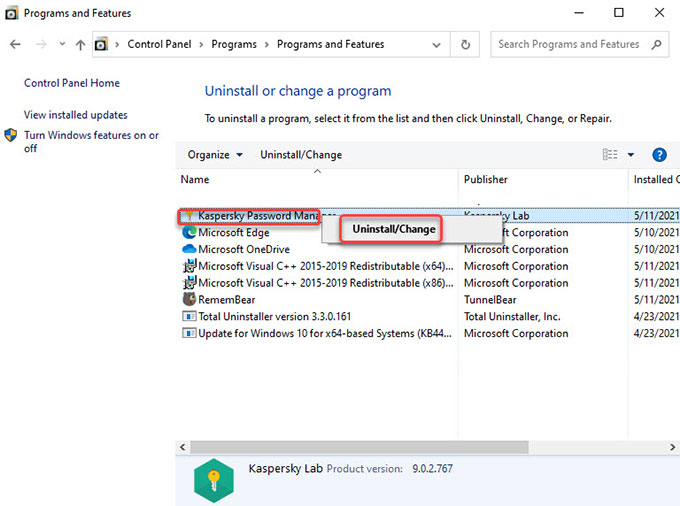
Task: Open Control Panel Home link
Action: [x=72, y=83]
